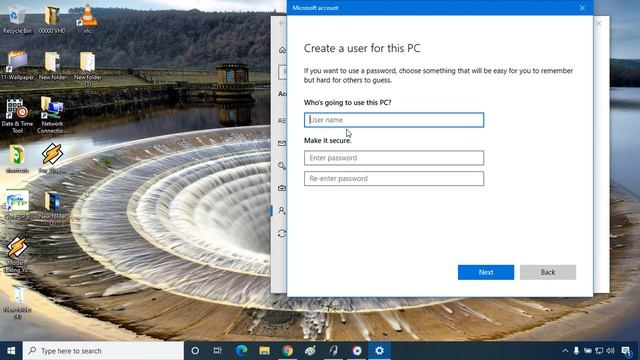Open the Recycle Bin desktop icon
640x360 pixels.
pyautogui.click(x=17, y=18)
